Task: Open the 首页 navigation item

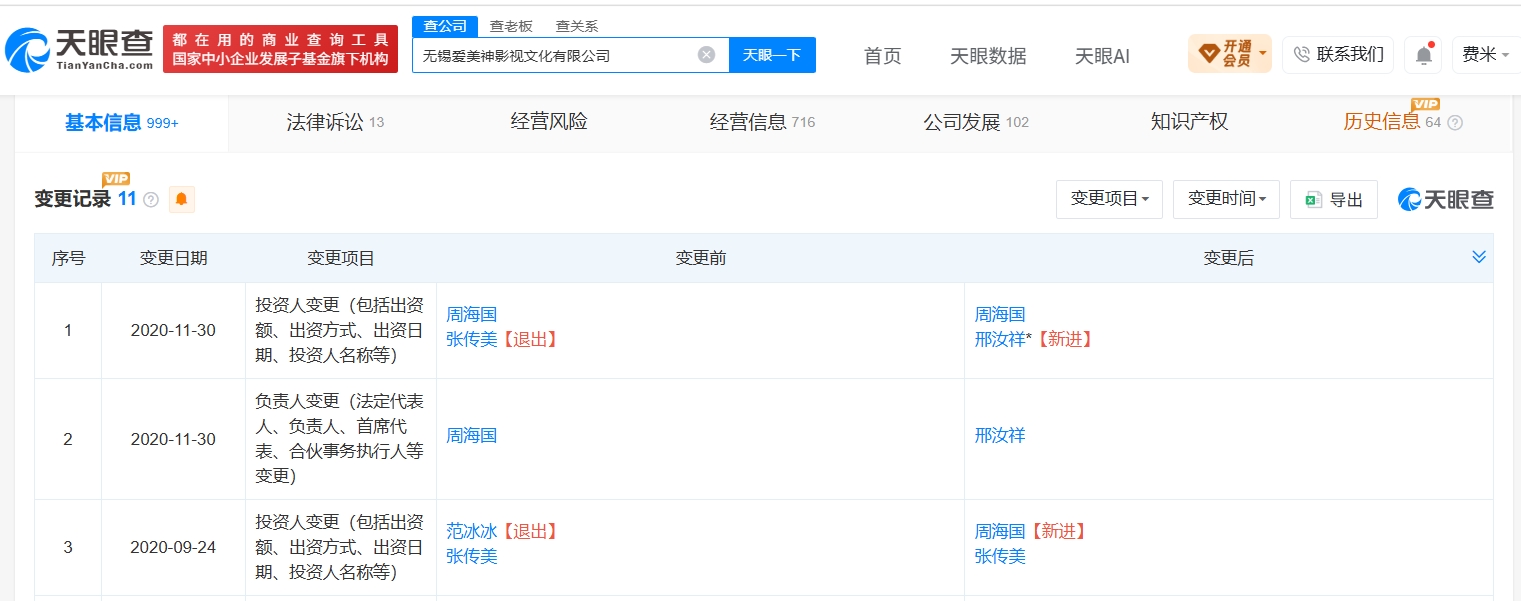Action: click(882, 56)
